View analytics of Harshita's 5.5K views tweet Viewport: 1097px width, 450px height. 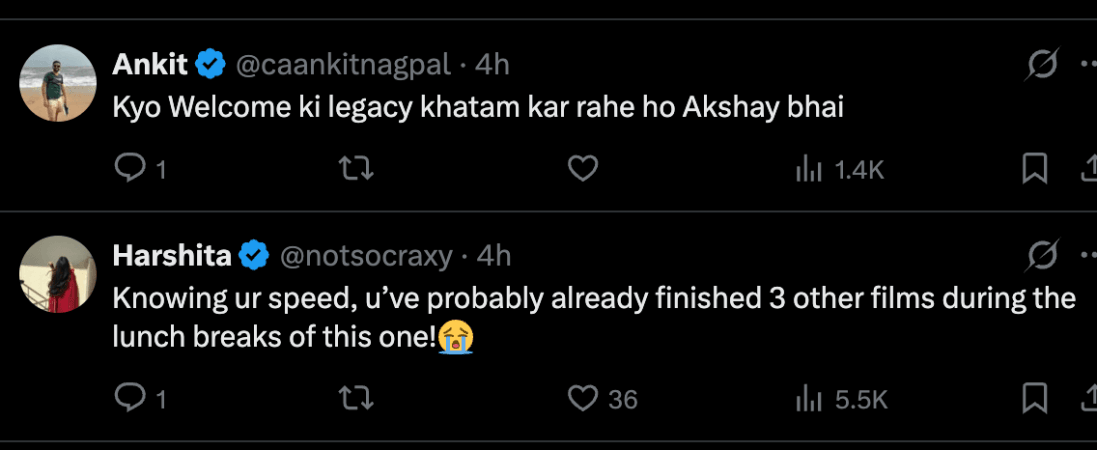click(808, 400)
